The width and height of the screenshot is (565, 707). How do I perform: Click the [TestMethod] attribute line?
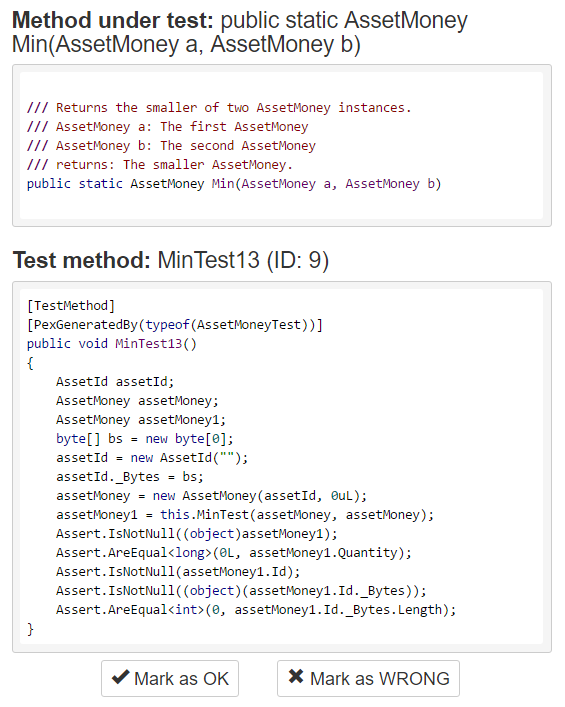[71, 306]
